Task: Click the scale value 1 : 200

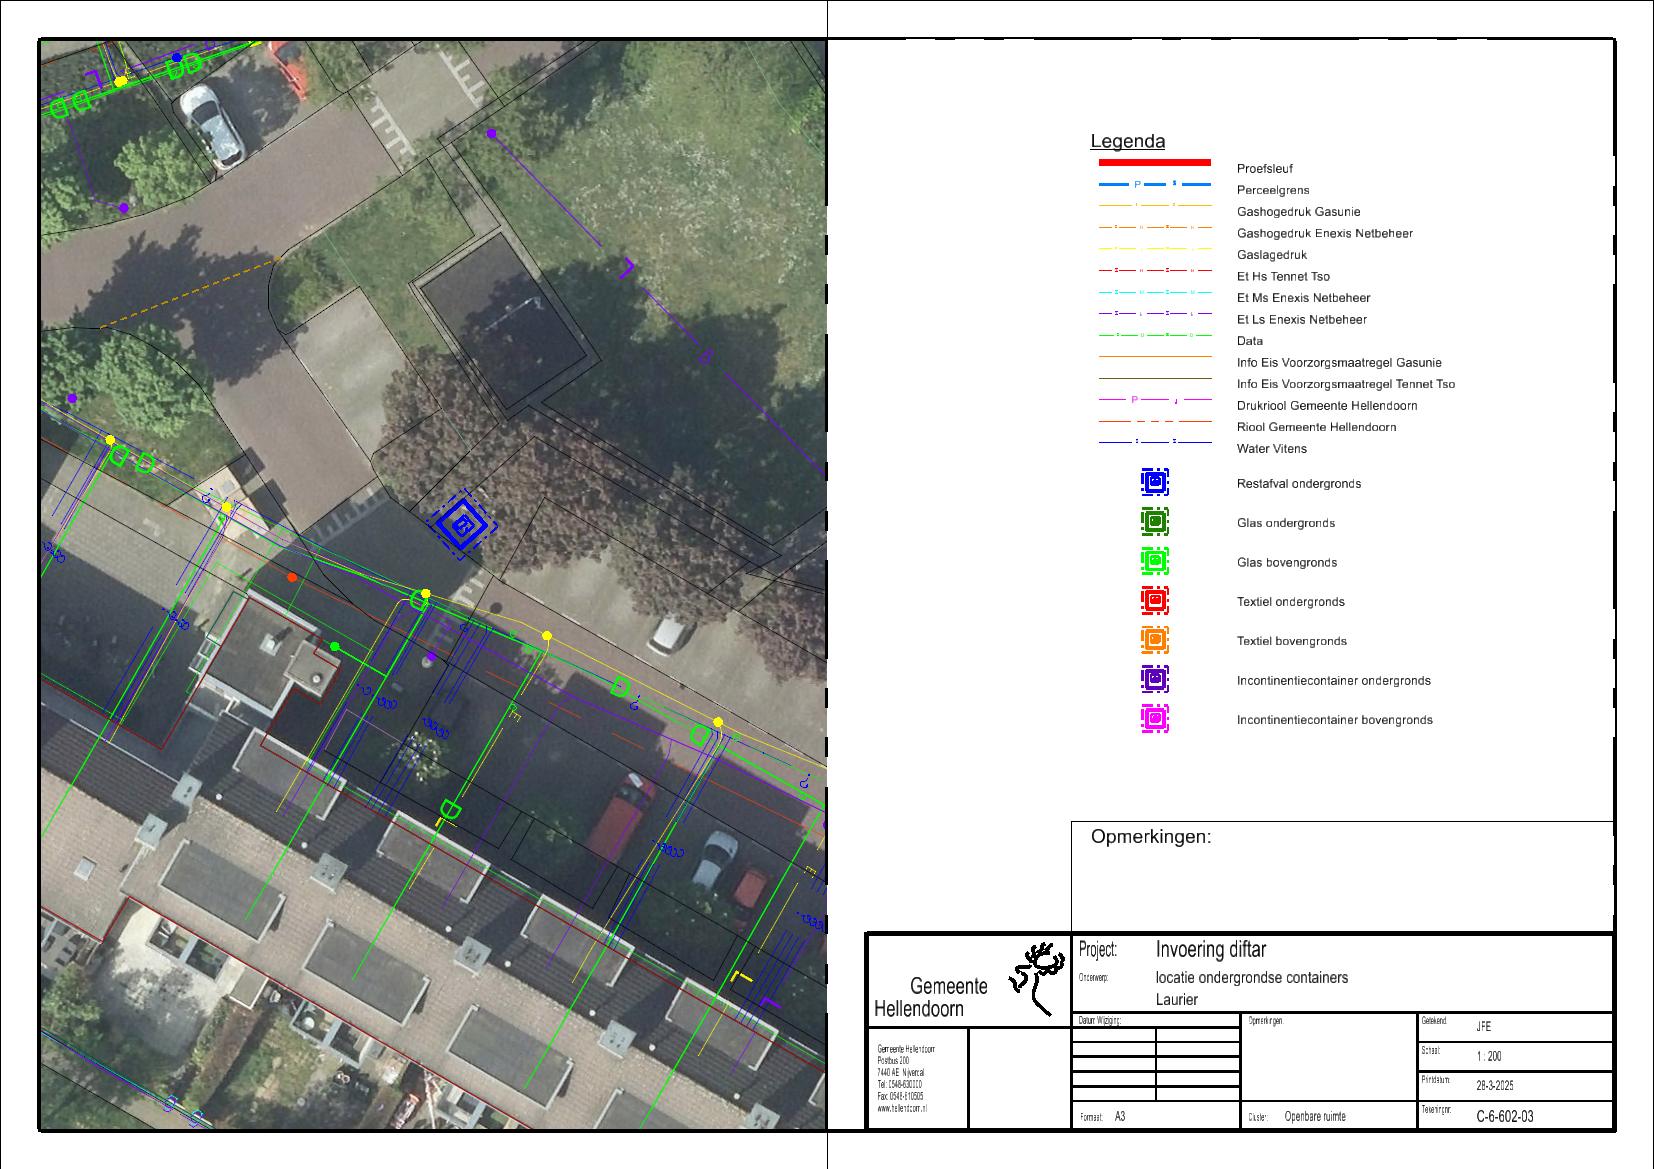Action: tap(1488, 1056)
